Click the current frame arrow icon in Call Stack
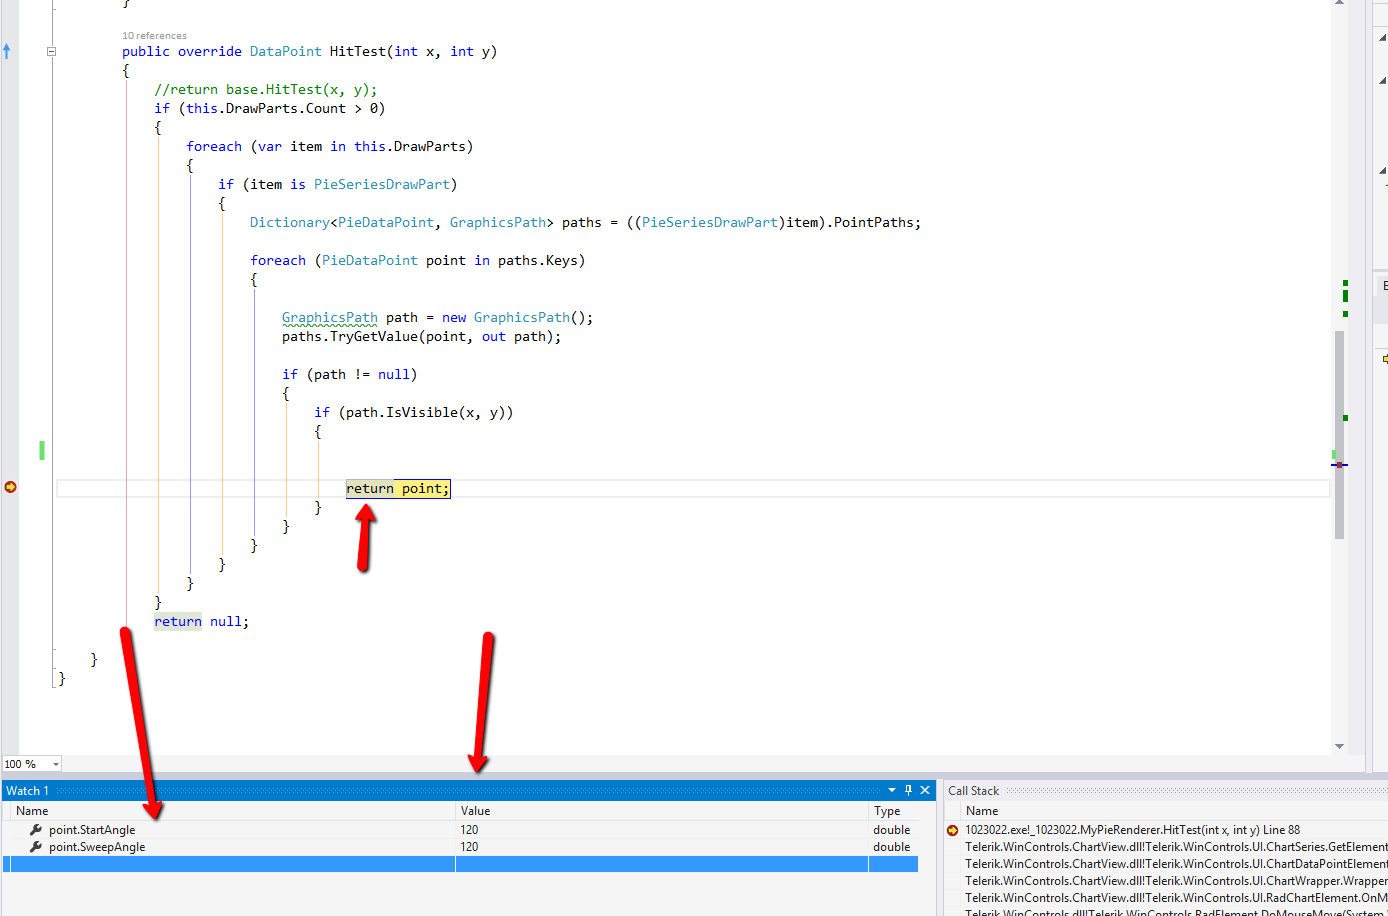This screenshot has width=1388, height=916. (x=952, y=830)
